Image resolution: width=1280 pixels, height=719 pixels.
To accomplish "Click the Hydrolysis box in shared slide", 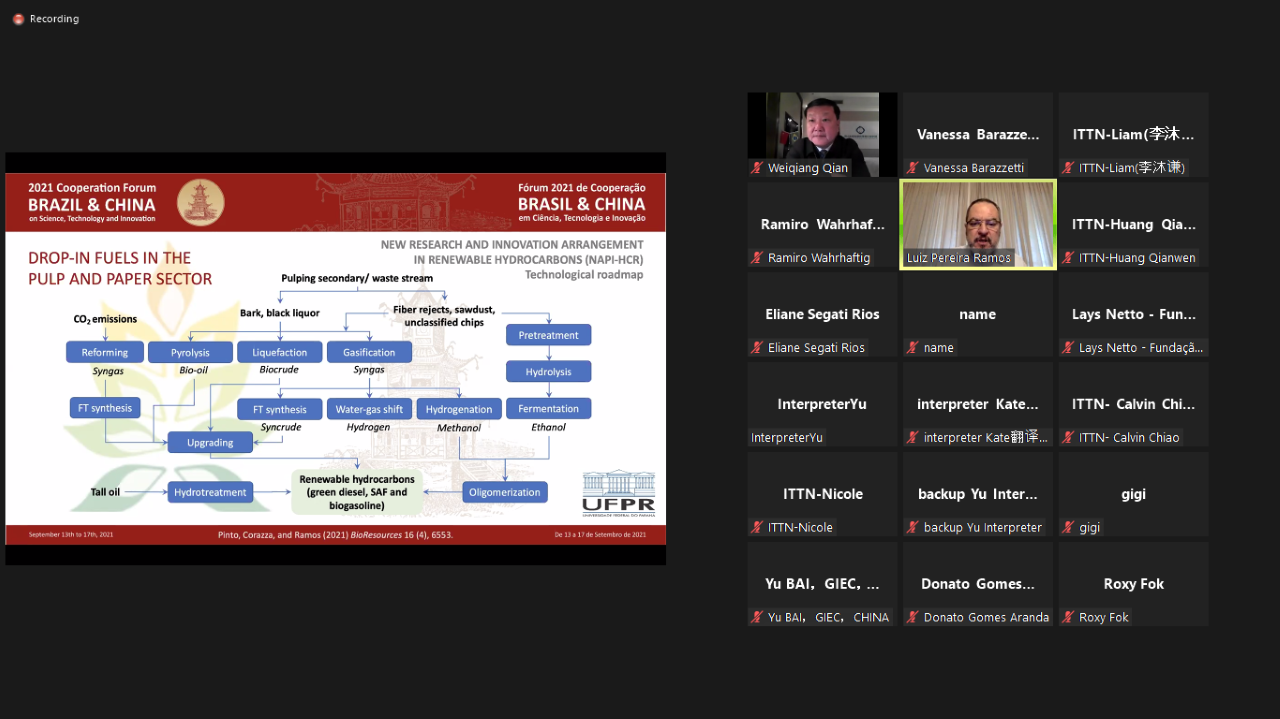I will click(x=548, y=371).
